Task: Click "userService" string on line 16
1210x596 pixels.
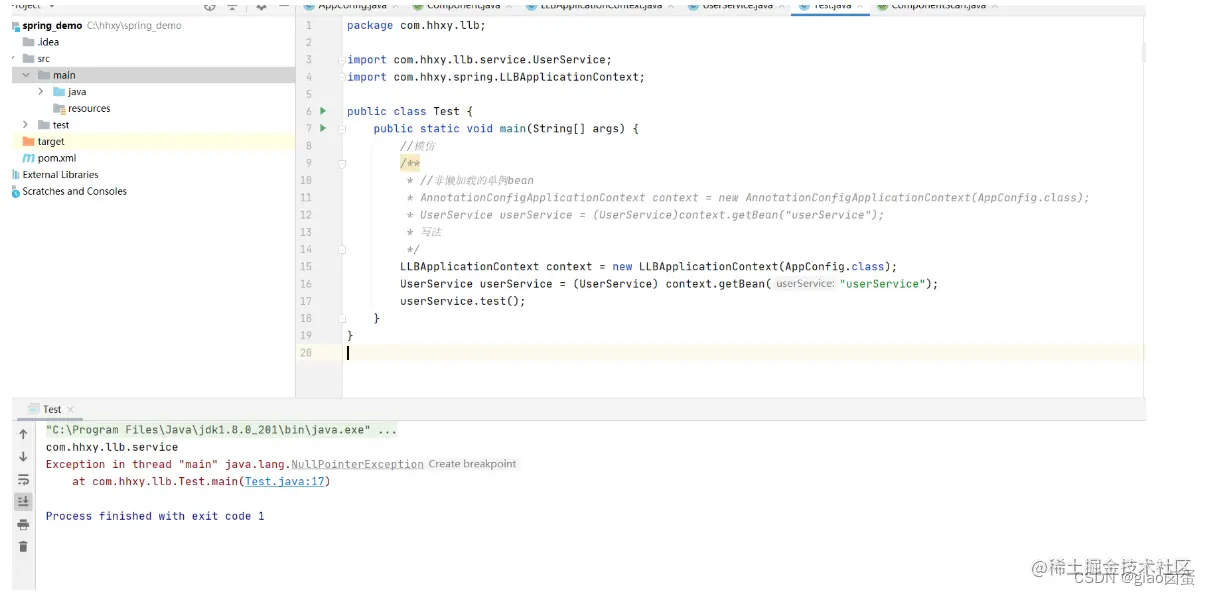Action: [x=882, y=284]
